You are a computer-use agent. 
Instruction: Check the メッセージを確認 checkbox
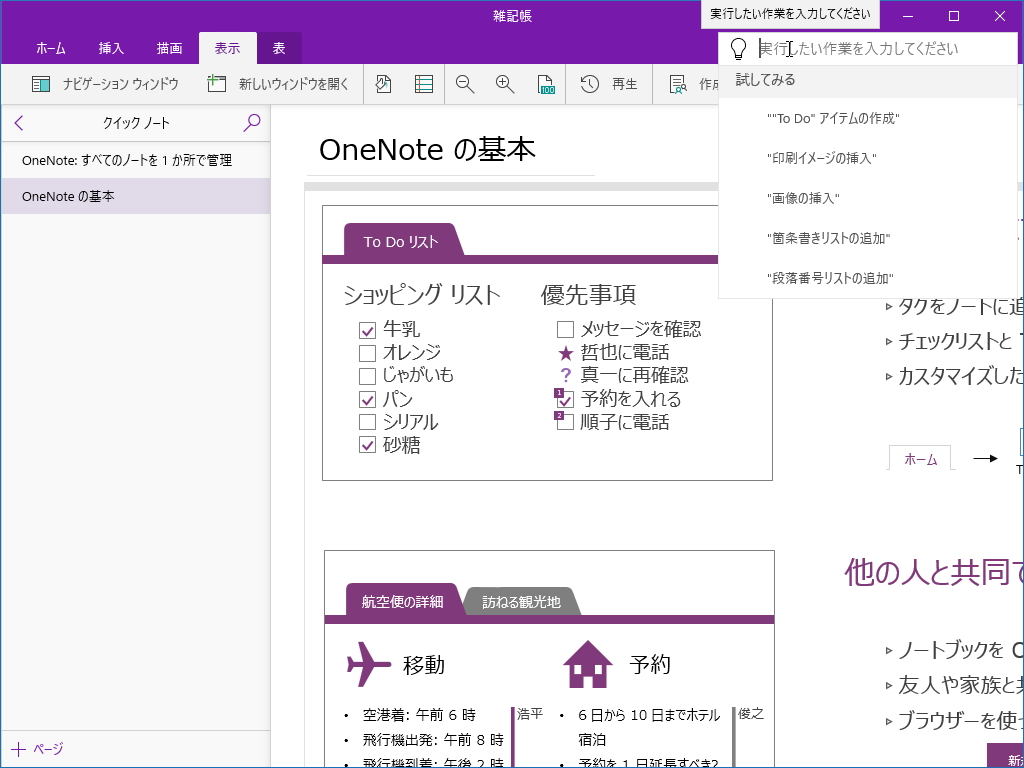(x=566, y=329)
